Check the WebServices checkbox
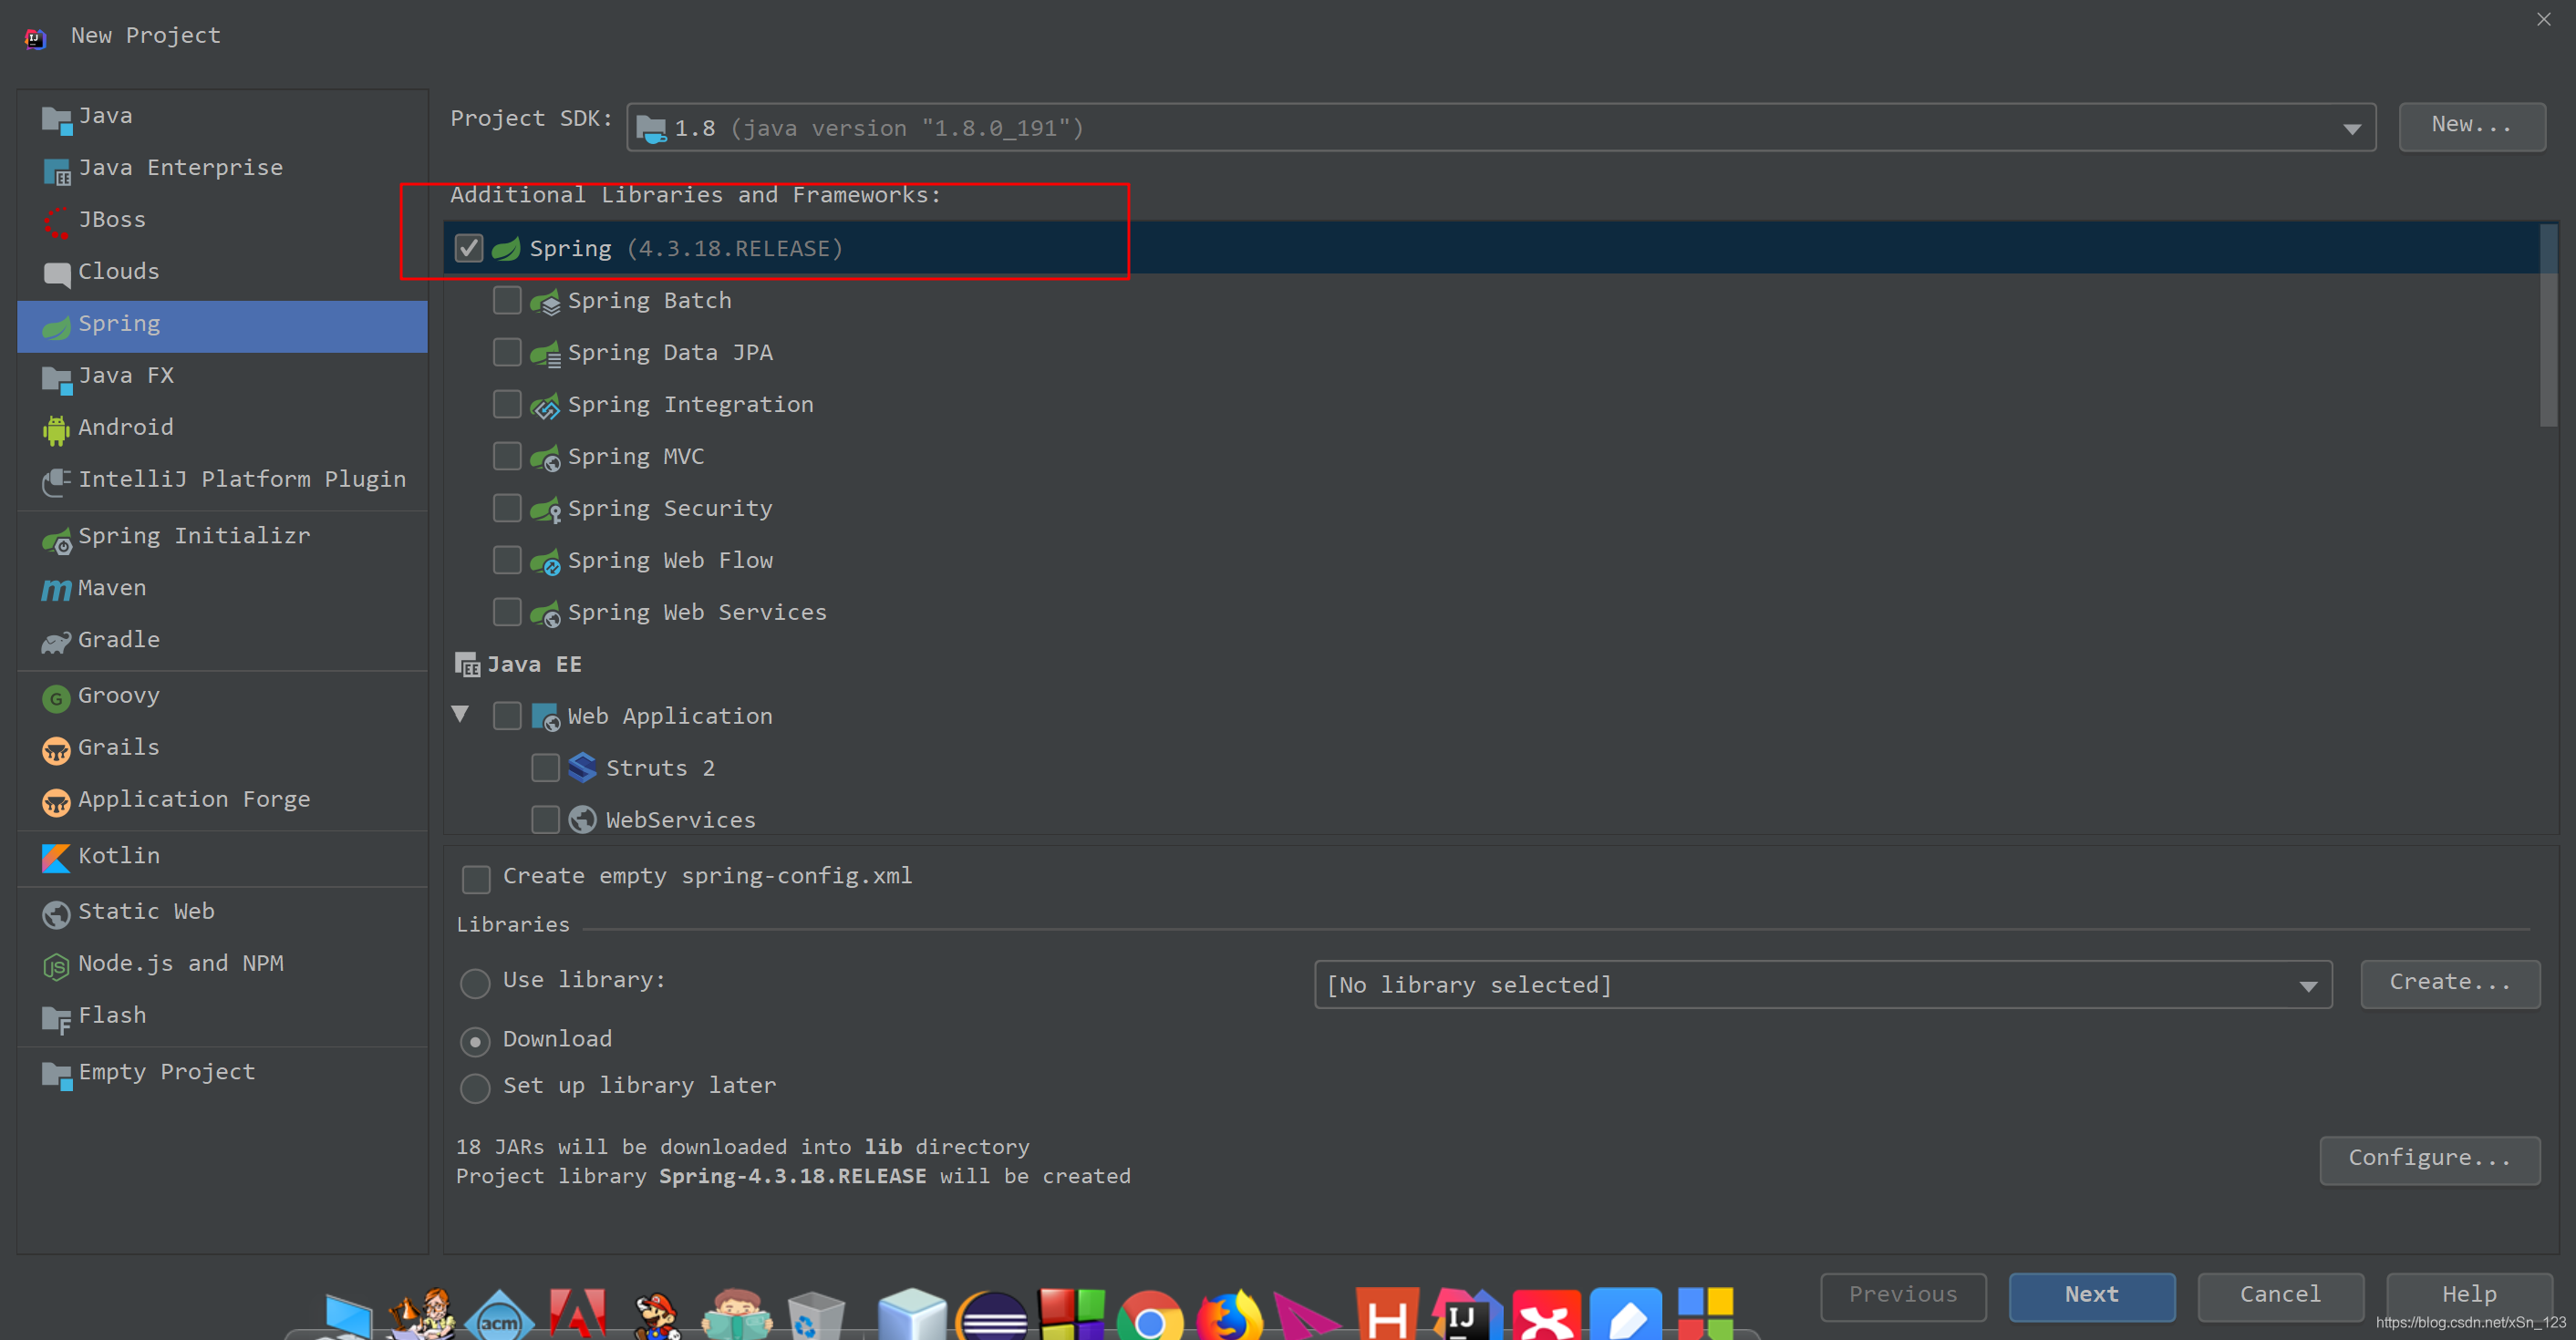Image resolution: width=2576 pixels, height=1340 pixels. (545, 820)
